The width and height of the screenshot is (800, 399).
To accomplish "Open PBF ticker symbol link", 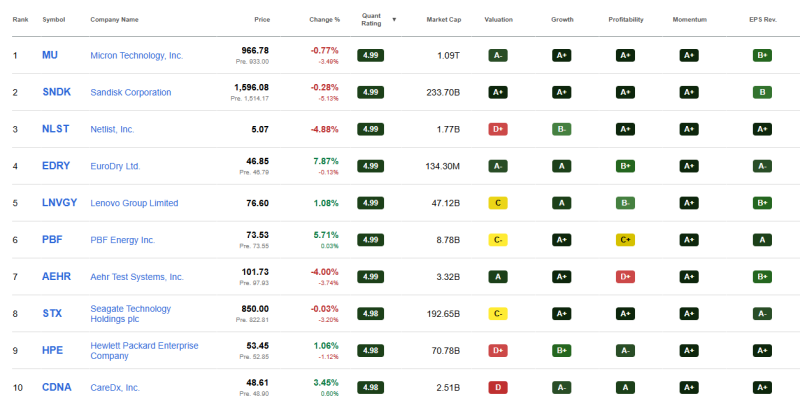I will coord(52,240).
